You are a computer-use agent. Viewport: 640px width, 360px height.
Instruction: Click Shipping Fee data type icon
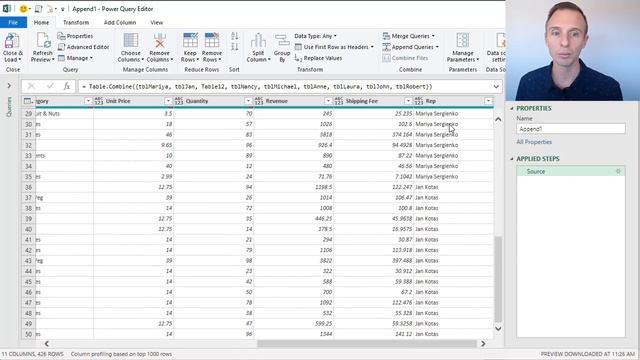pos(338,101)
